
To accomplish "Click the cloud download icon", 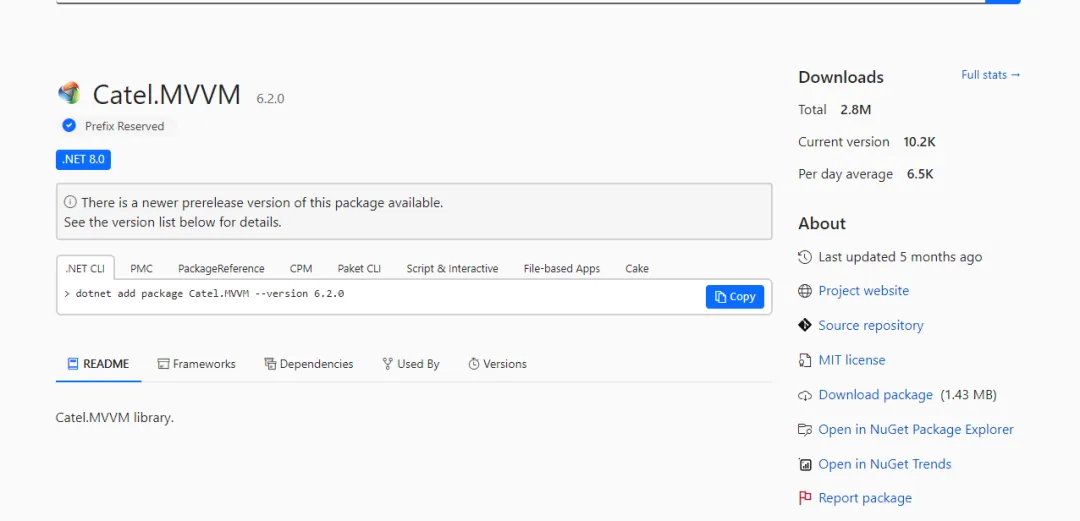I will (804, 396).
